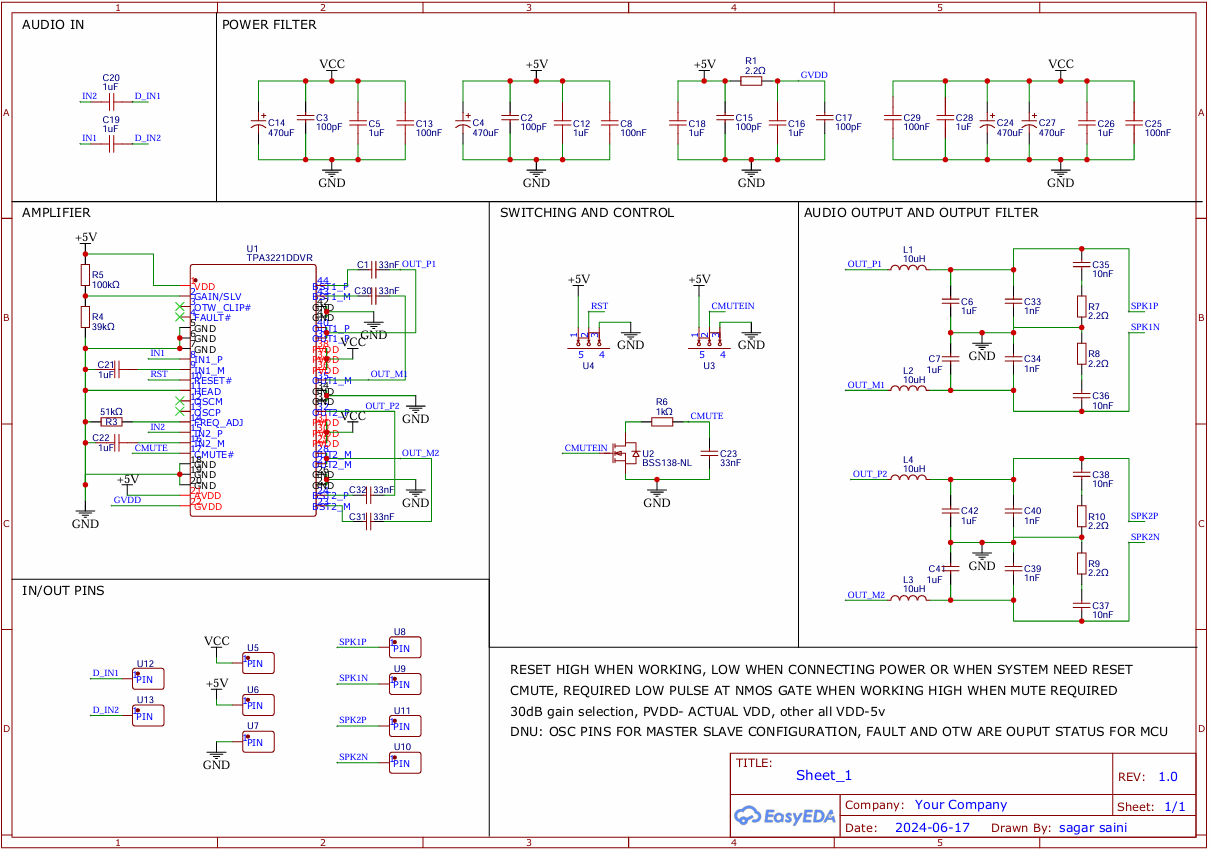Click the "Your Company" company field
Image resolution: width=1210 pixels, height=850 pixels.
point(960,805)
